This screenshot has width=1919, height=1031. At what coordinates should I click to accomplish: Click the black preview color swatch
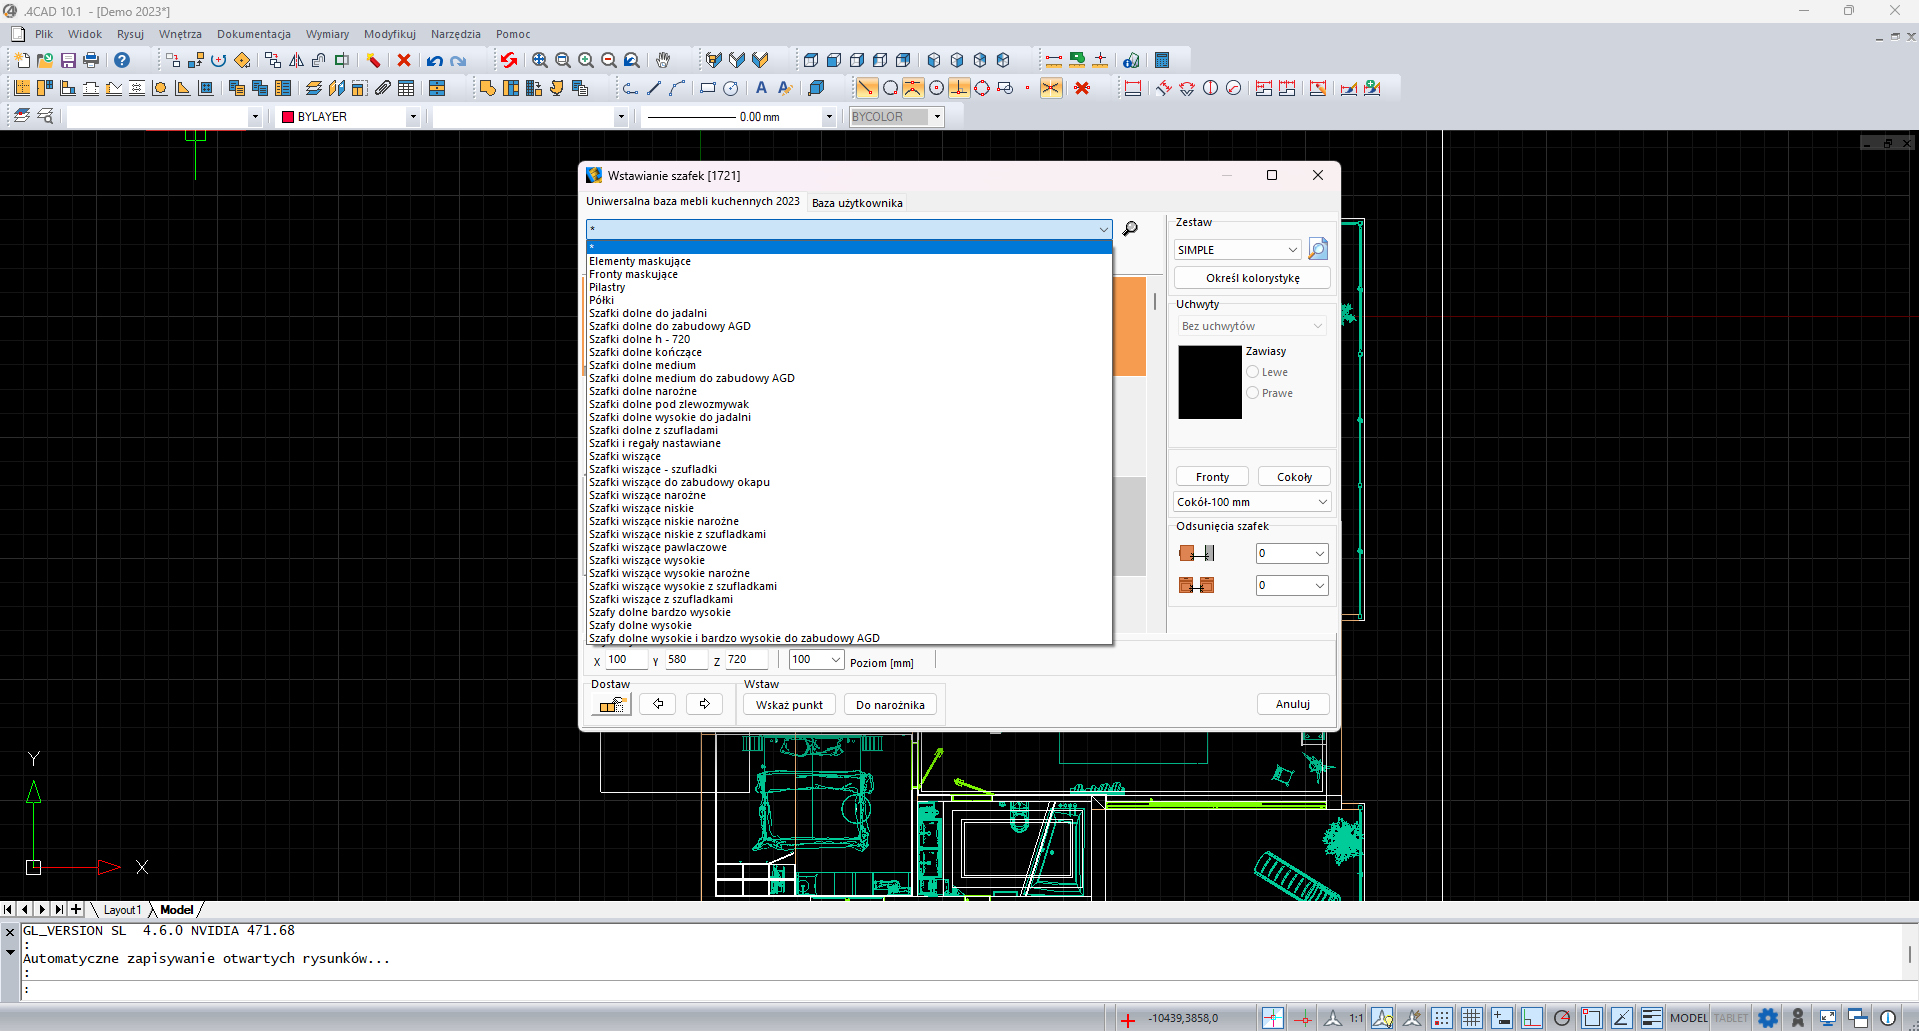click(1209, 382)
